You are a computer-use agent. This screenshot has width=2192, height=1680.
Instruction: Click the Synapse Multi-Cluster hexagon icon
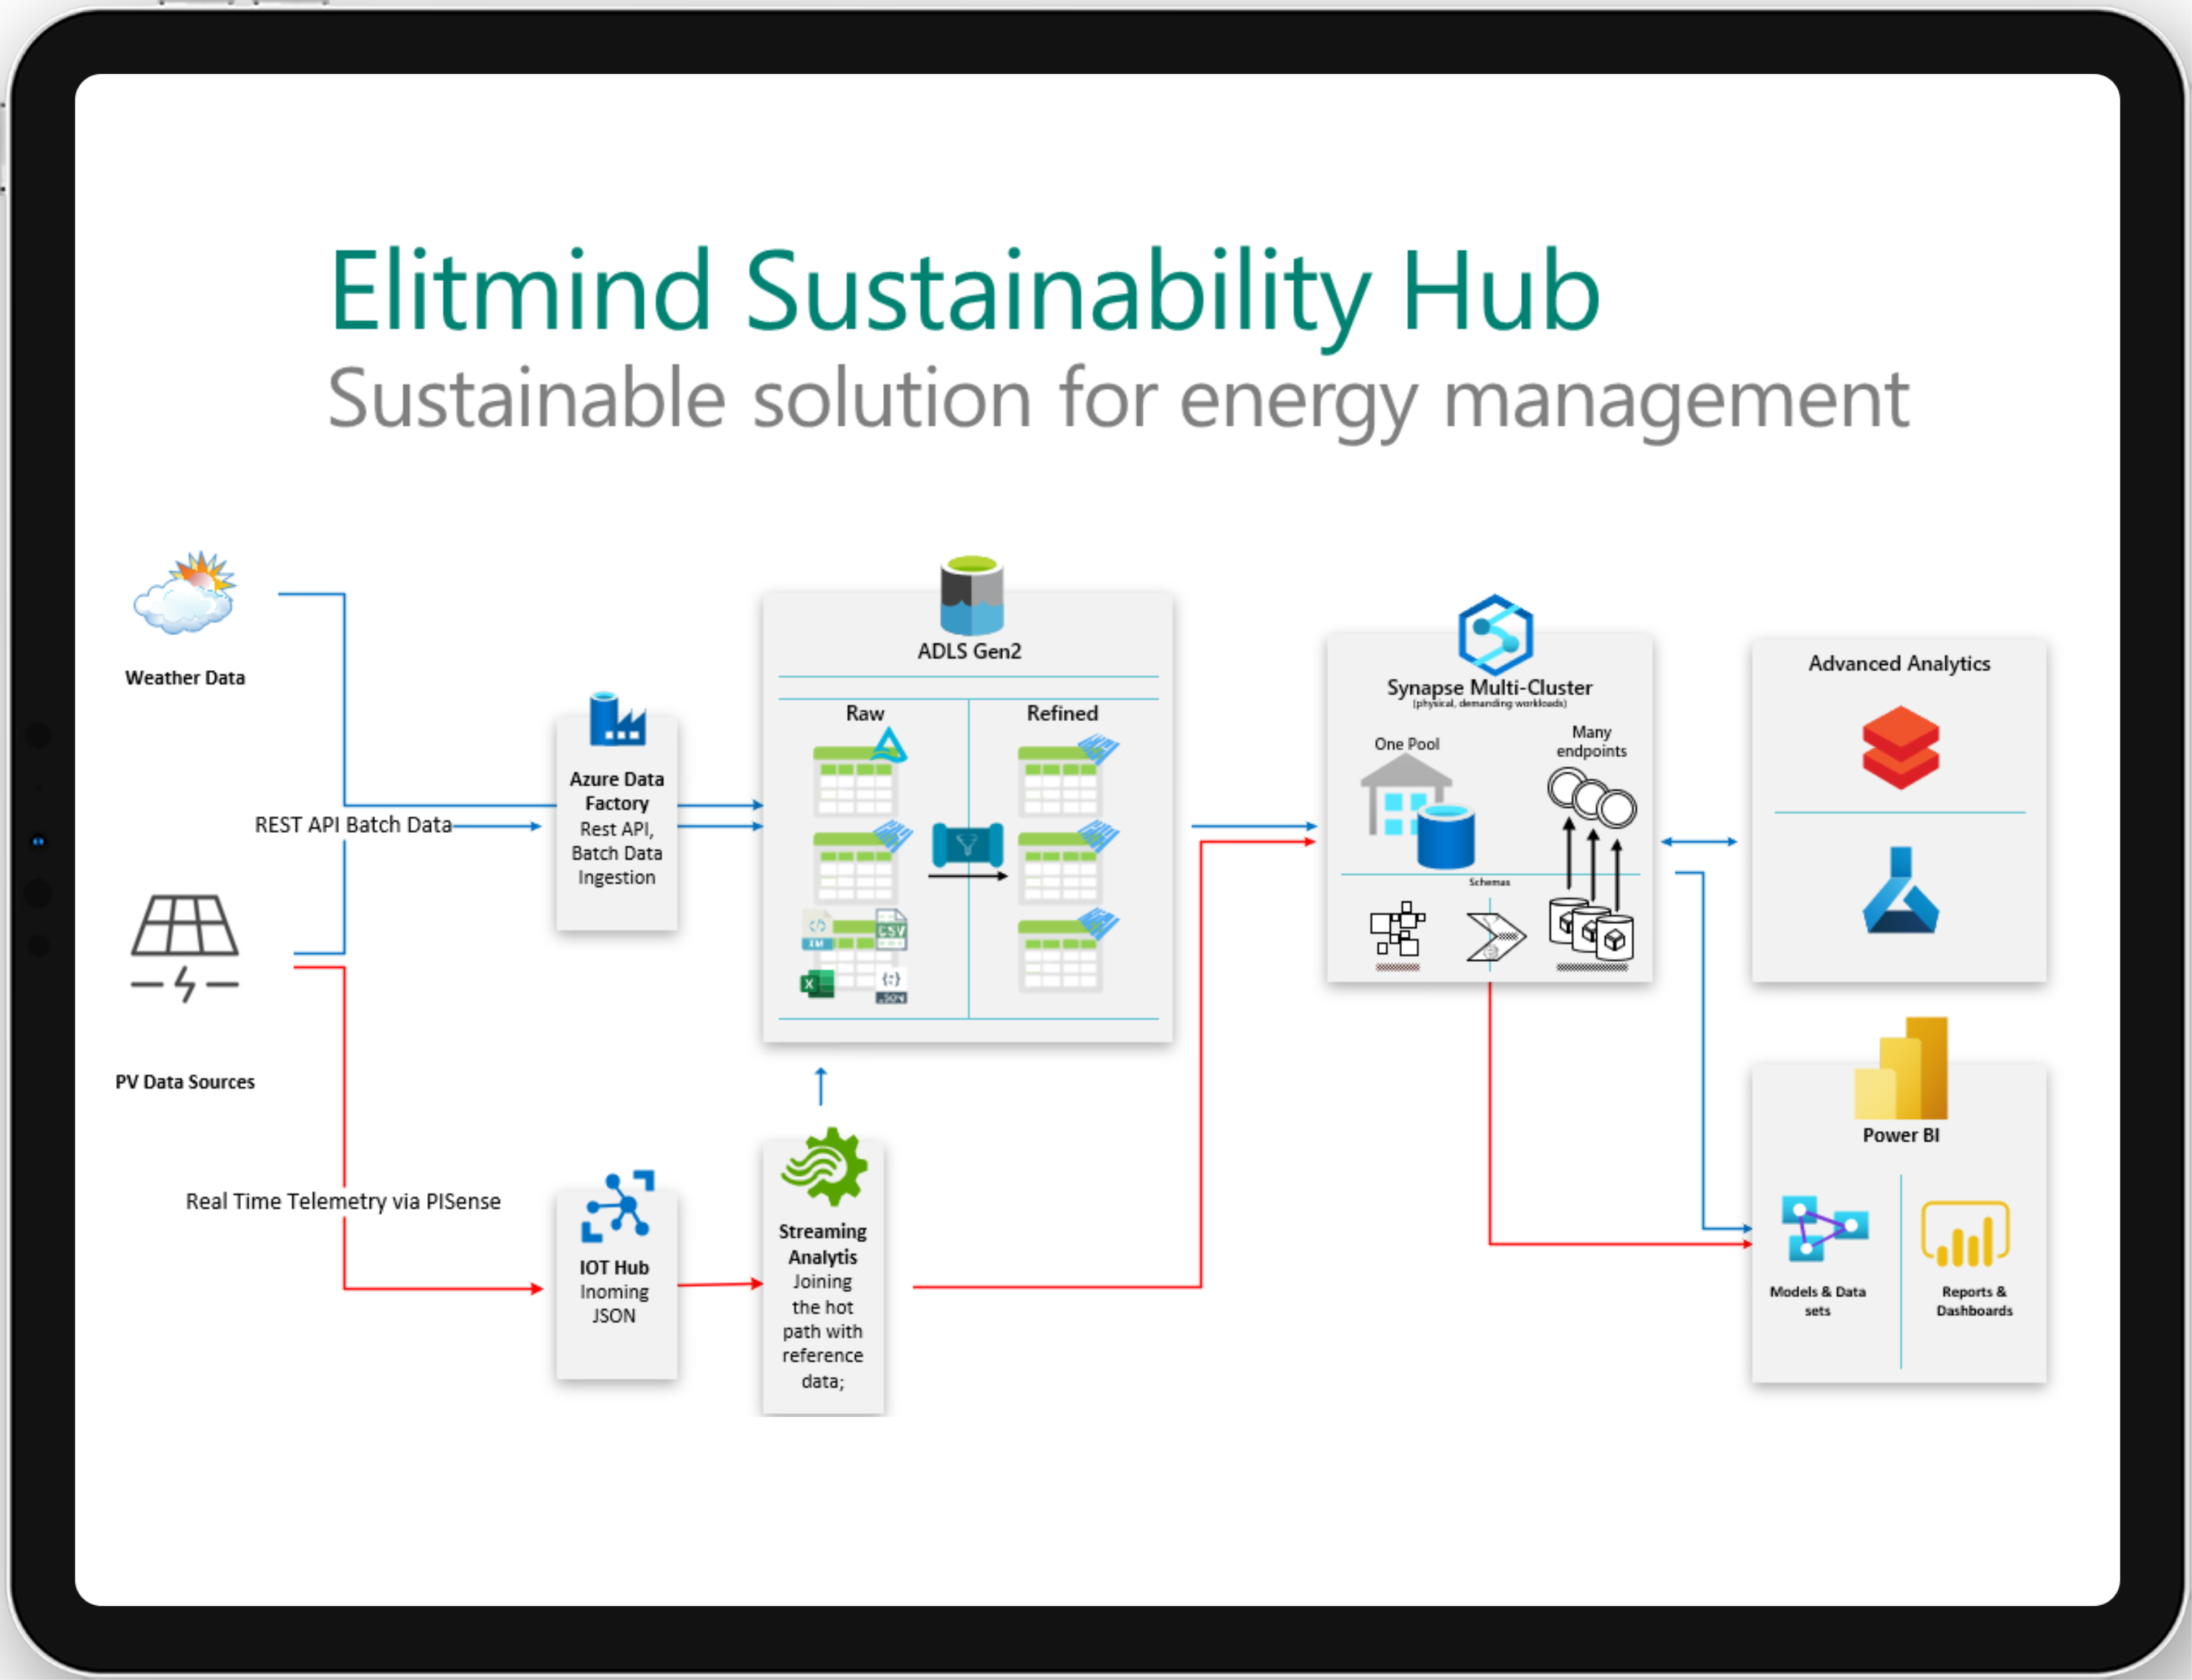click(x=1495, y=635)
